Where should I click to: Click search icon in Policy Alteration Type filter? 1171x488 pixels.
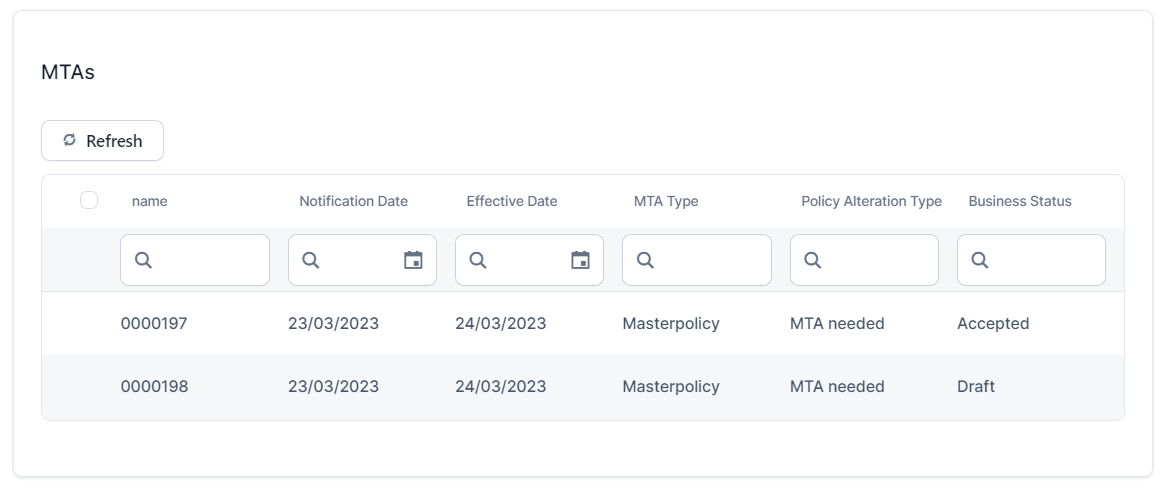[x=813, y=260]
